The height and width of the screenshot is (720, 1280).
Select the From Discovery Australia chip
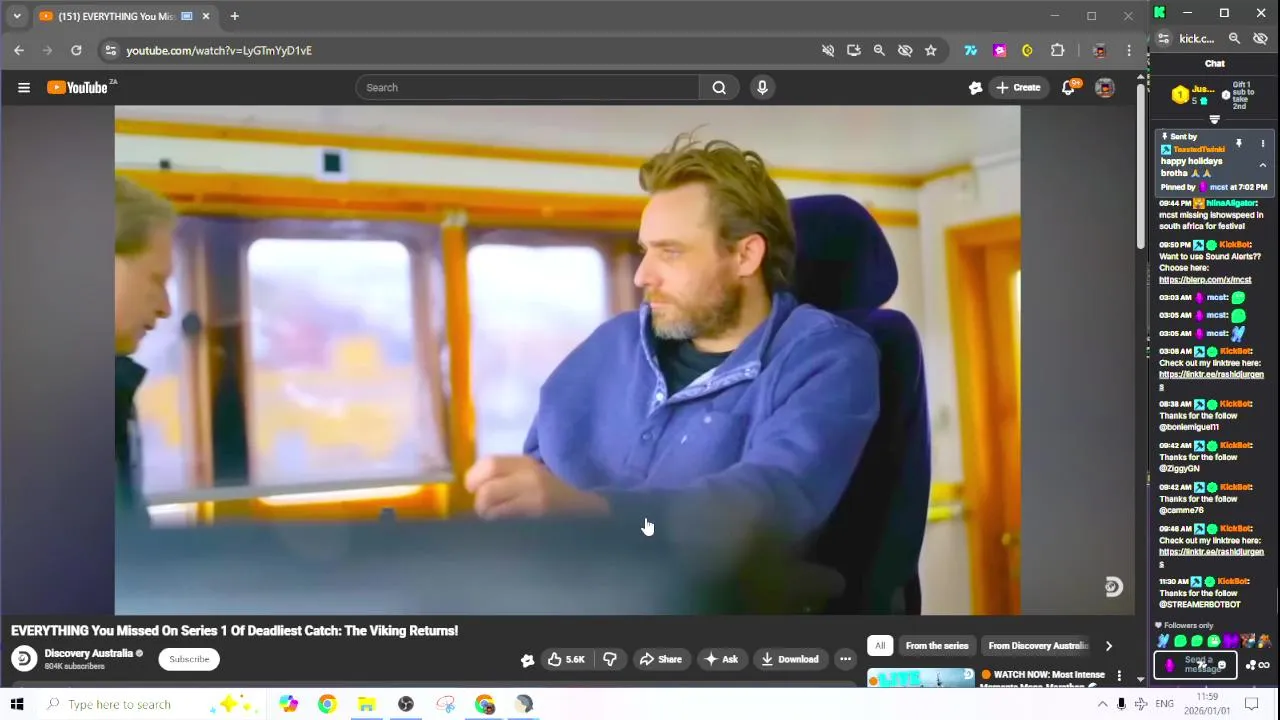[1037, 646]
